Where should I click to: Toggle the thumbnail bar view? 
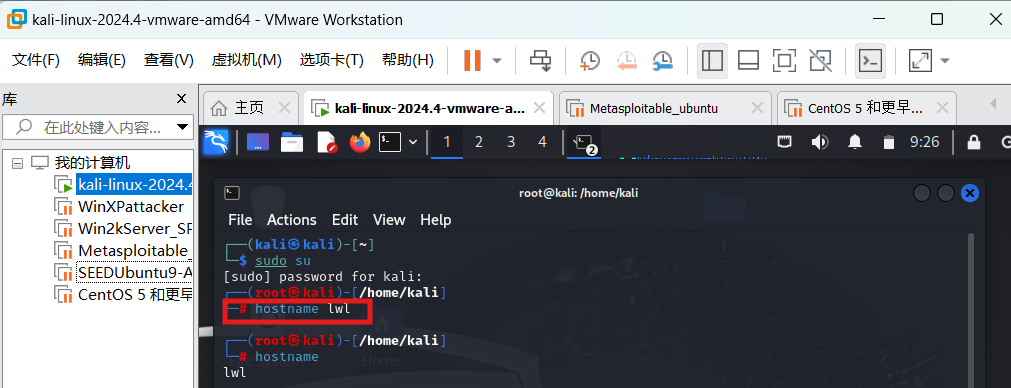coord(749,61)
